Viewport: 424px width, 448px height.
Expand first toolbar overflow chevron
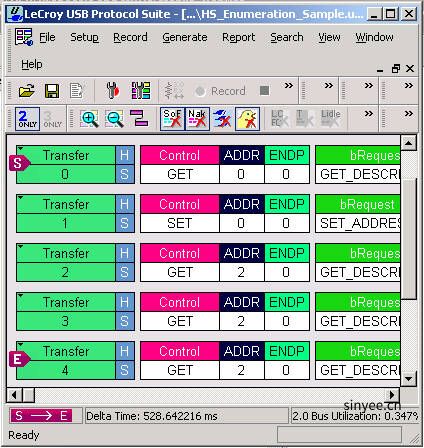289,86
